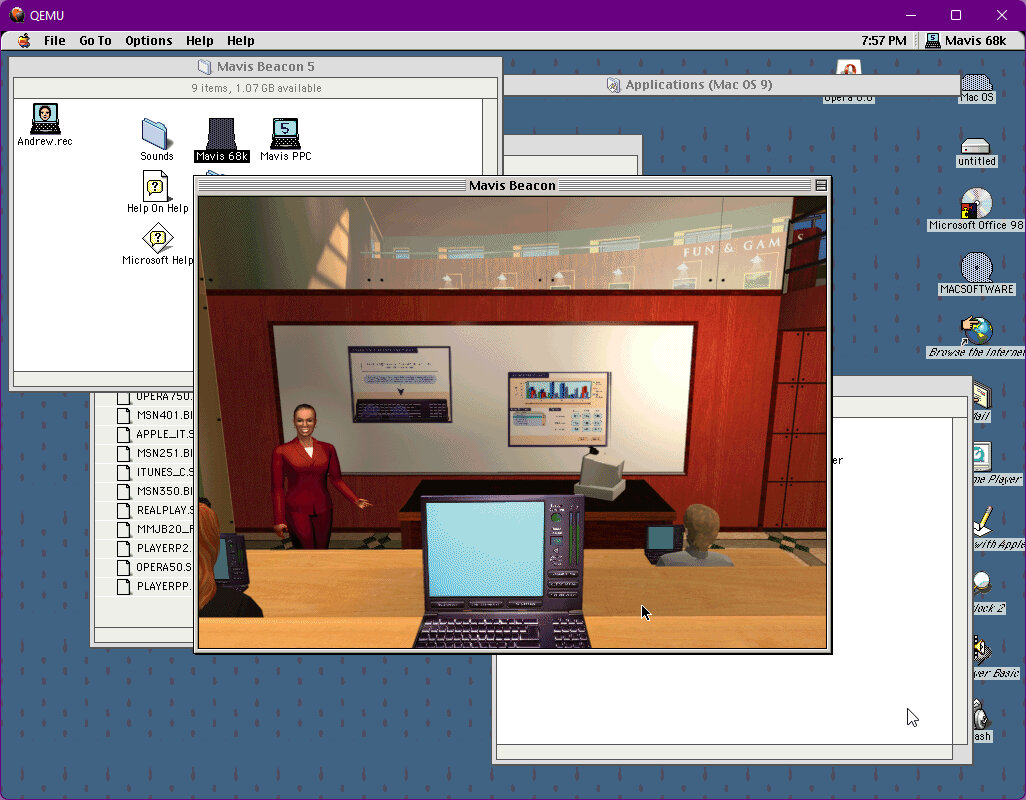Click the progress bar chart poster

(559, 408)
